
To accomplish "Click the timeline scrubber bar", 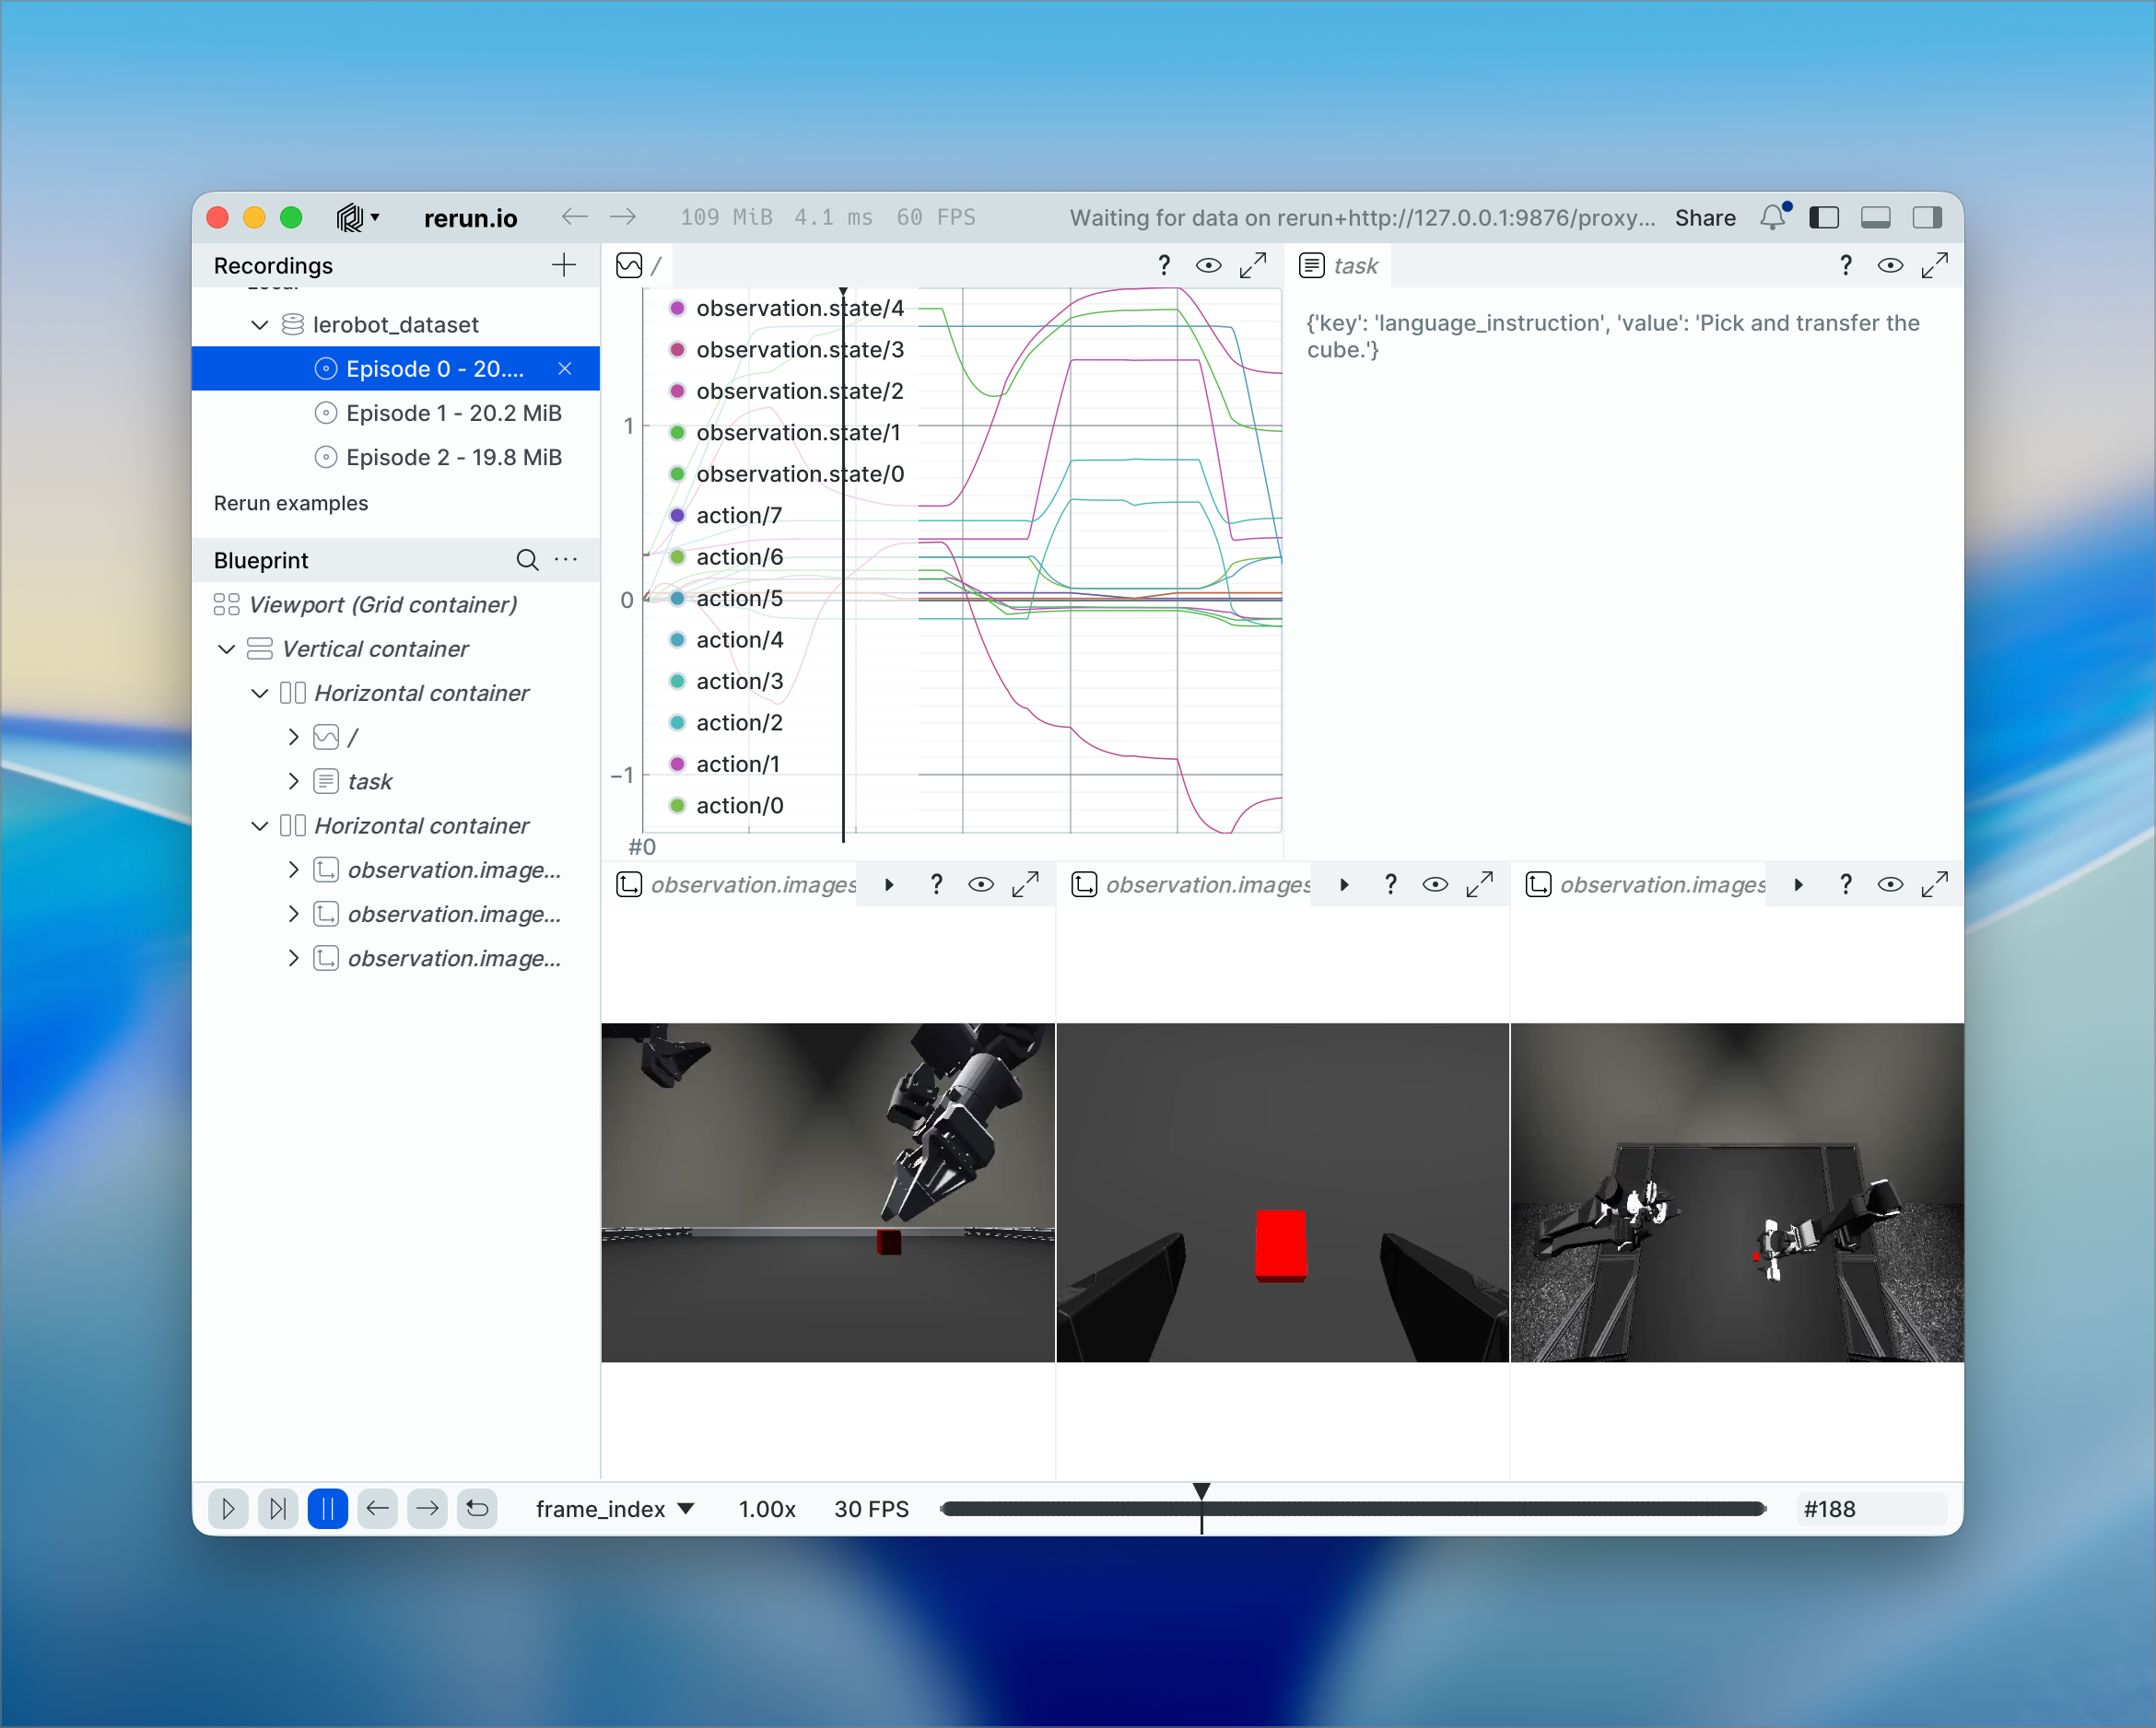I will (x=1400, y=1508).
